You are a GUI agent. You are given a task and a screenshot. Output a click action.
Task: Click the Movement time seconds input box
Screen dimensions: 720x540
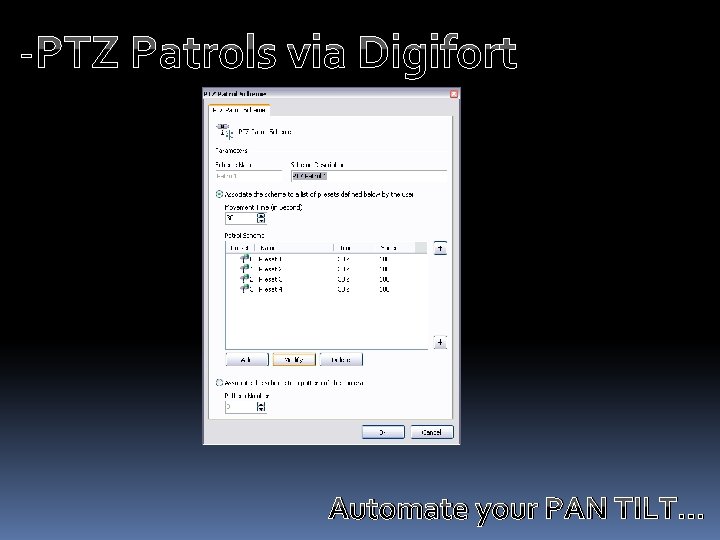[x=241, y=218]
